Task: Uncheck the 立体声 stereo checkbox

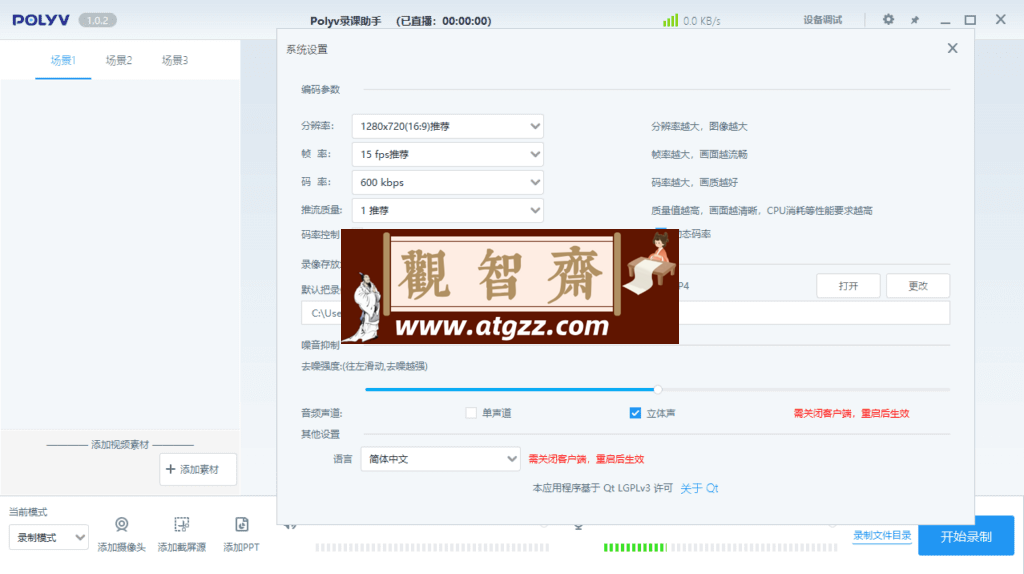Action: (635, 413)
